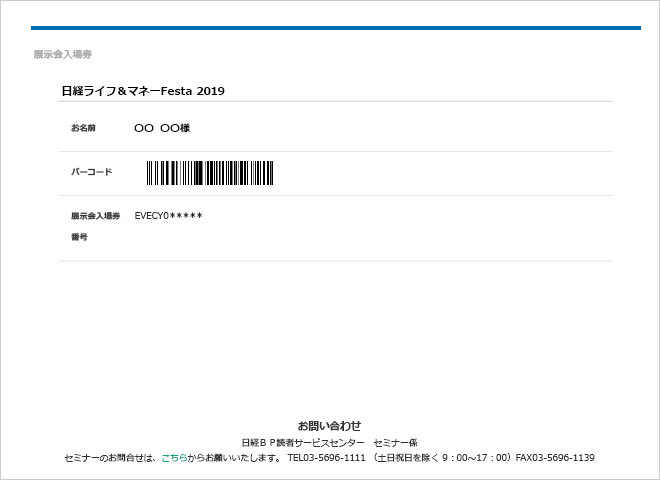The image size is (660, 480).
Task: Click the お名前 field label
Action: [83, 128]
